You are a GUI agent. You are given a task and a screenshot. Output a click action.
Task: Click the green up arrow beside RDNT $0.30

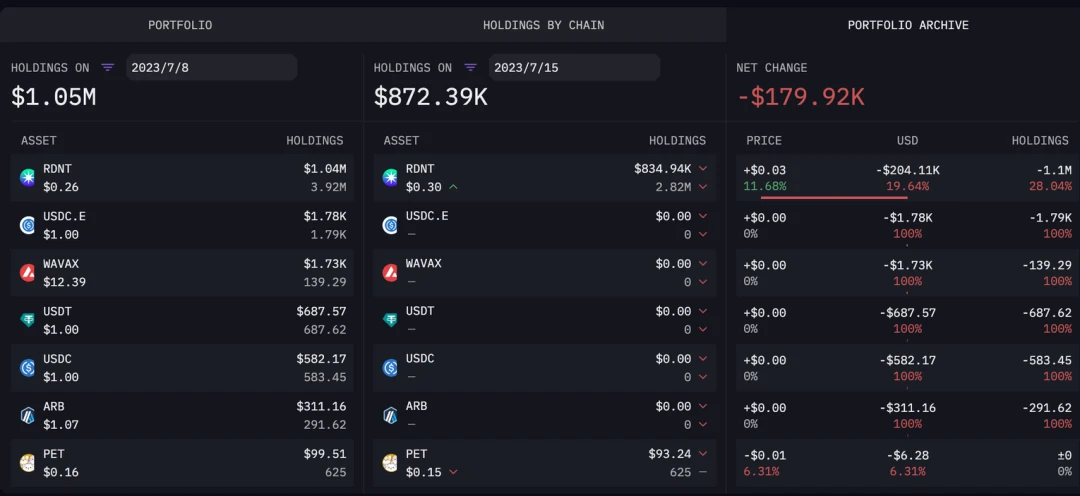454,187
